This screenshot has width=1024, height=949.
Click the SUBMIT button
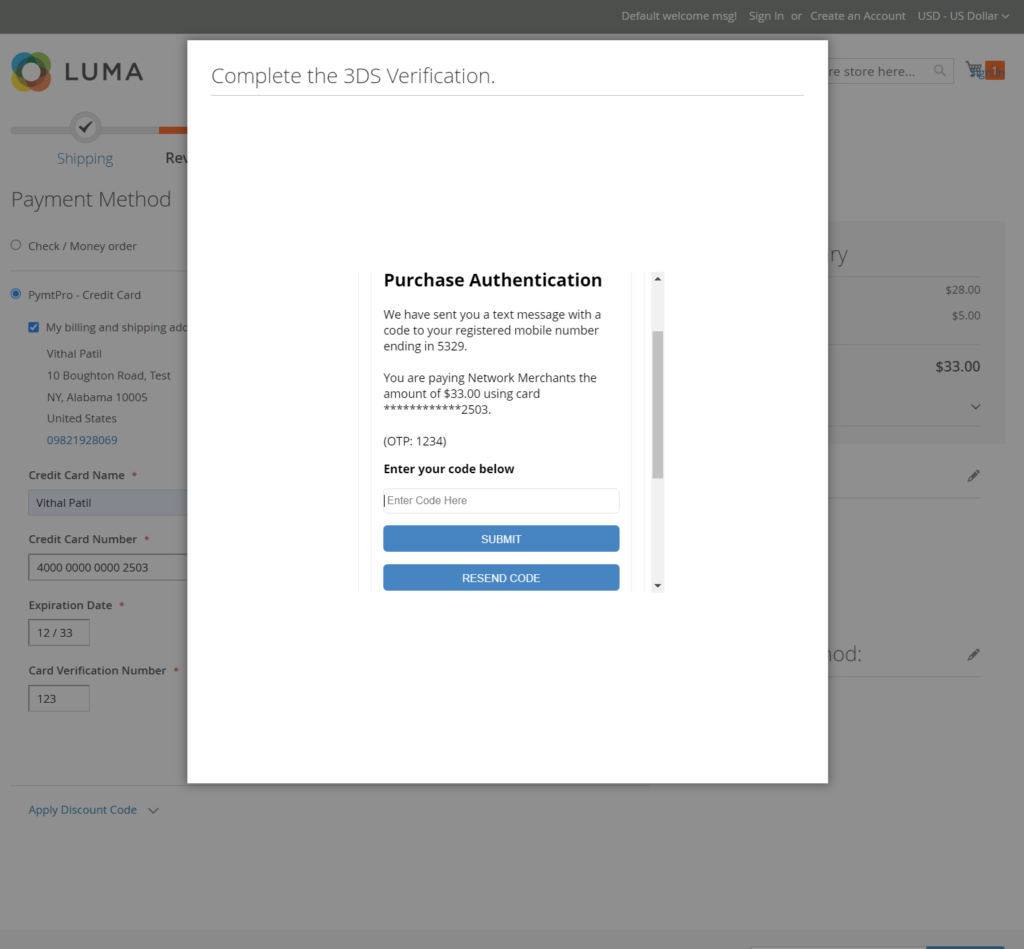point(501,539)
